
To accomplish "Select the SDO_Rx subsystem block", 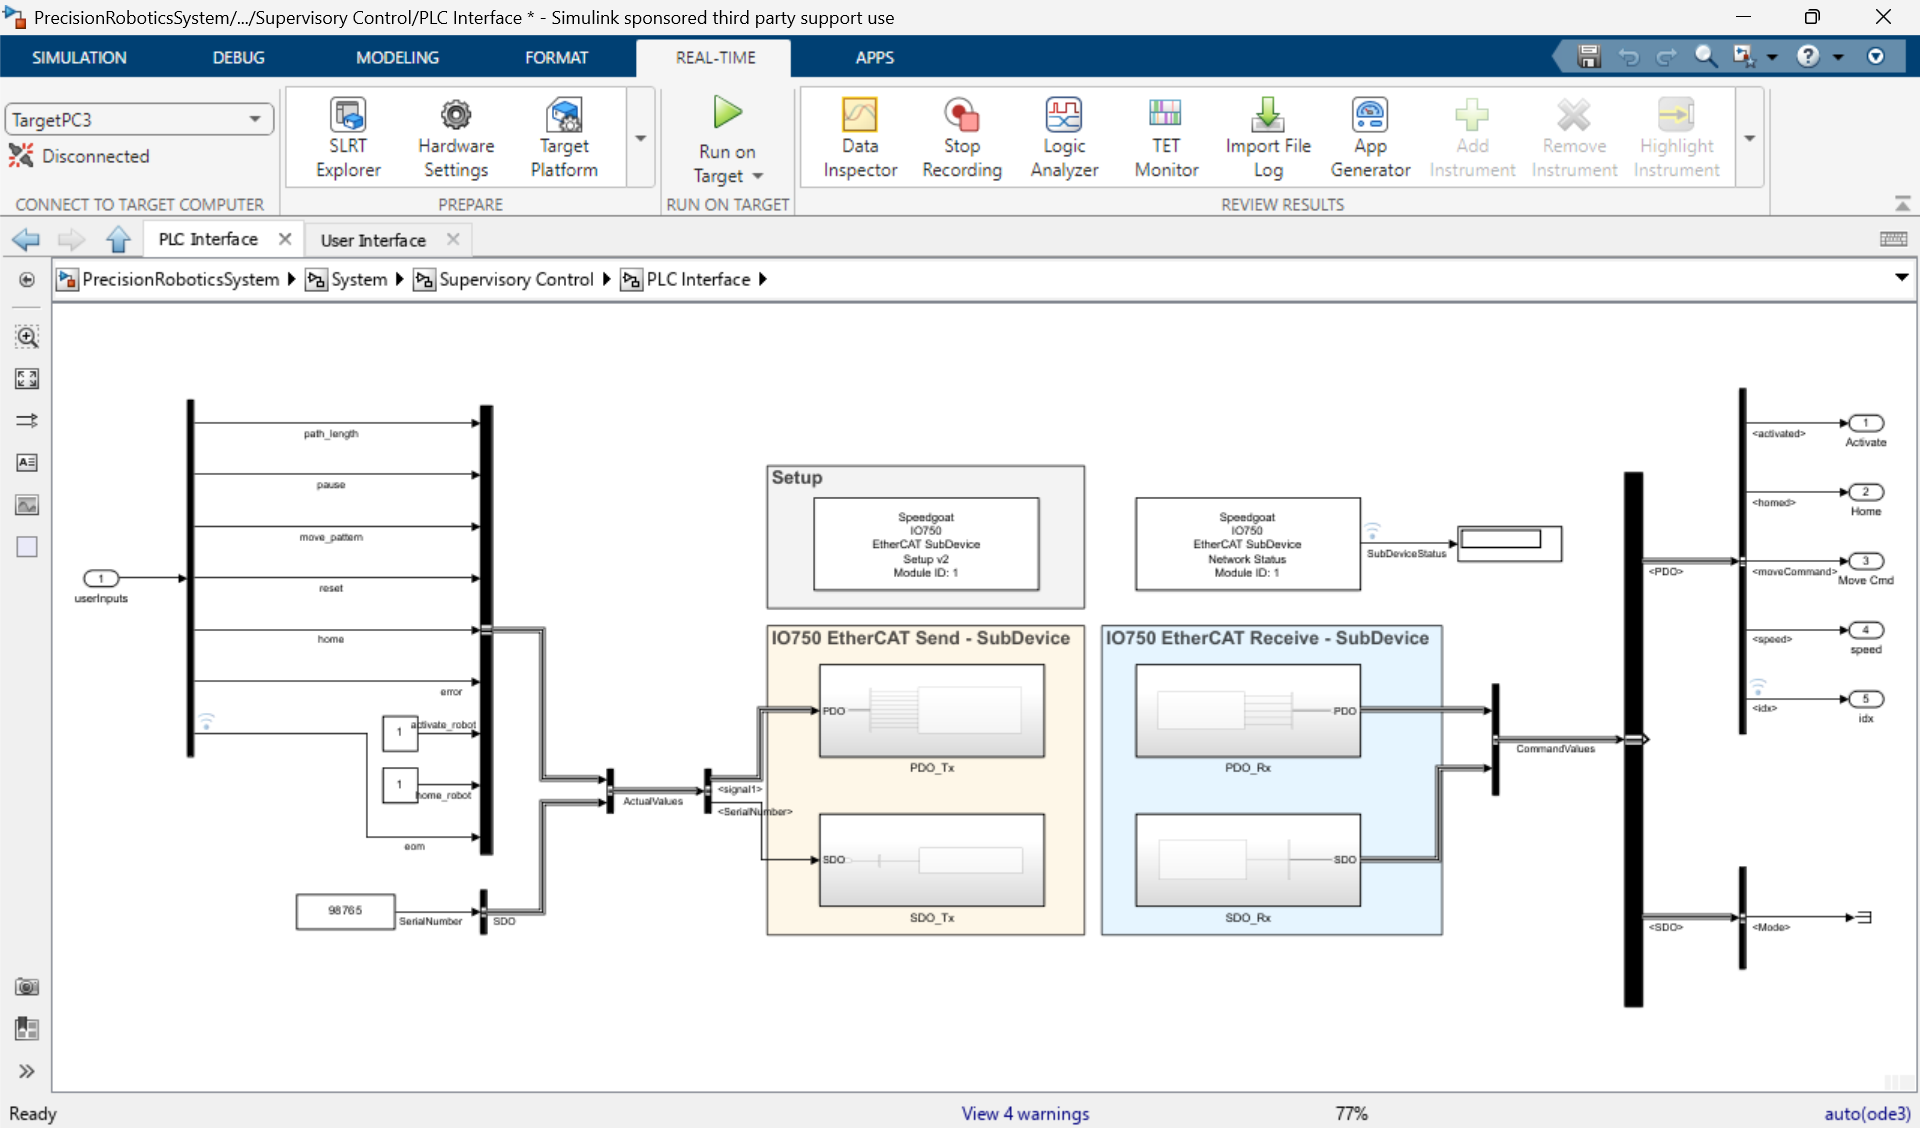I will [1247, 860].
